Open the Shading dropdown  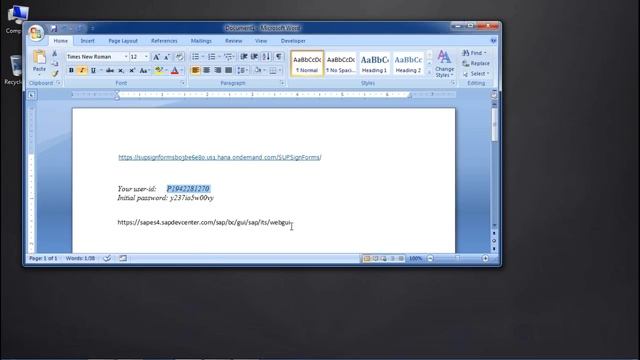[259, 71]
